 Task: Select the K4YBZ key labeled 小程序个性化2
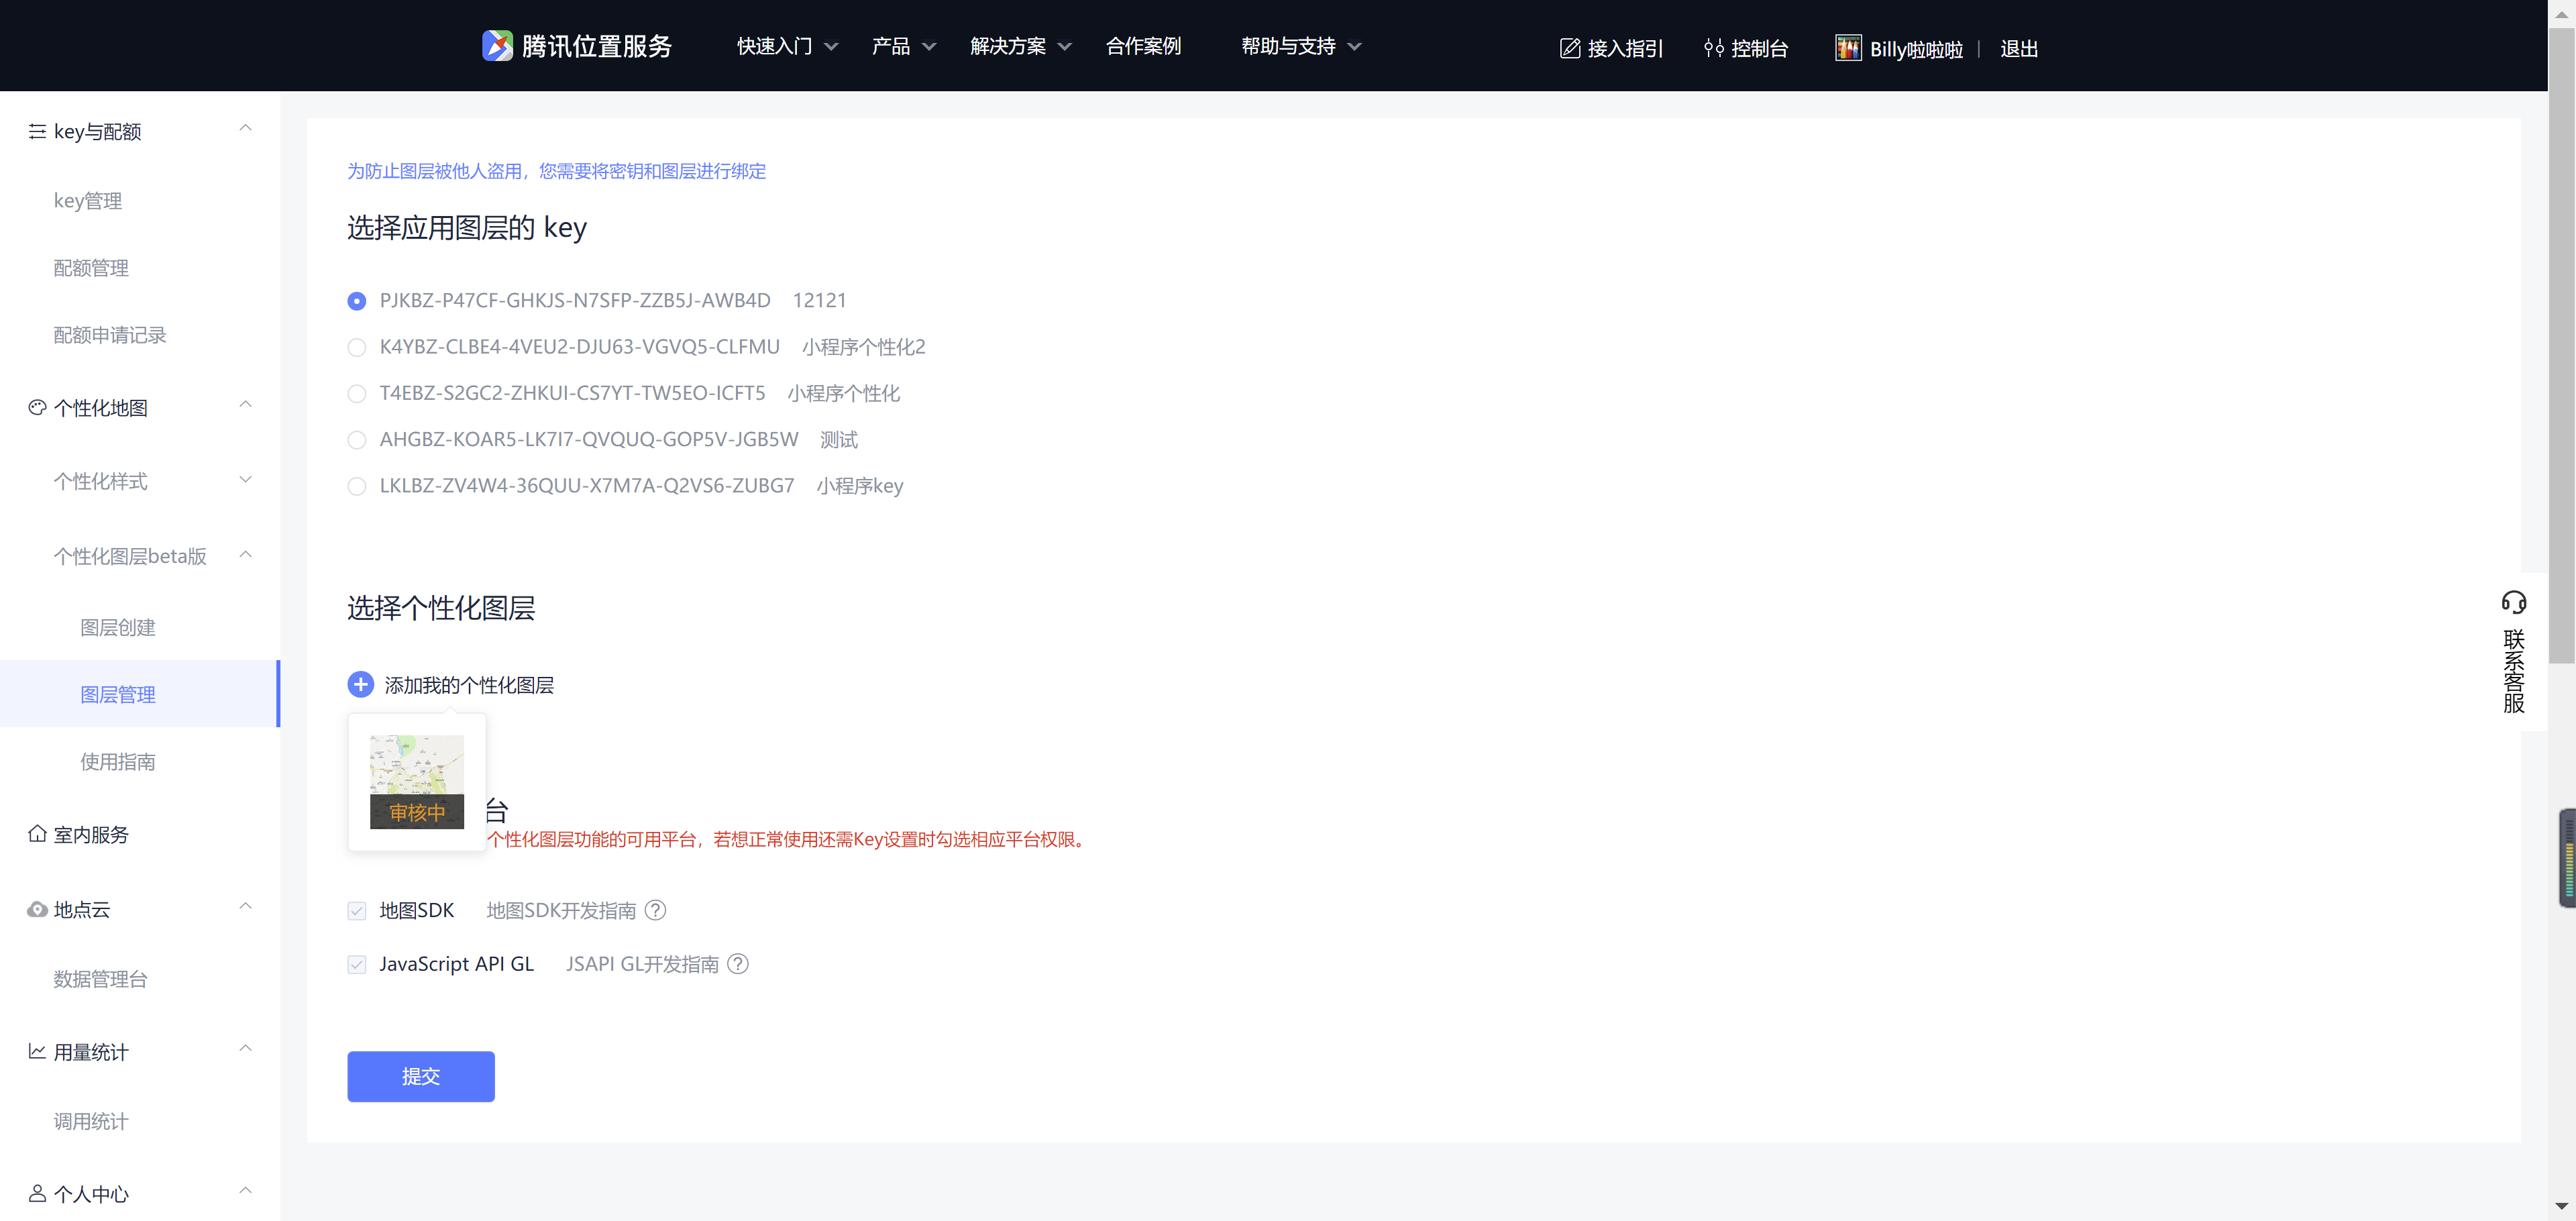point(356,347)
